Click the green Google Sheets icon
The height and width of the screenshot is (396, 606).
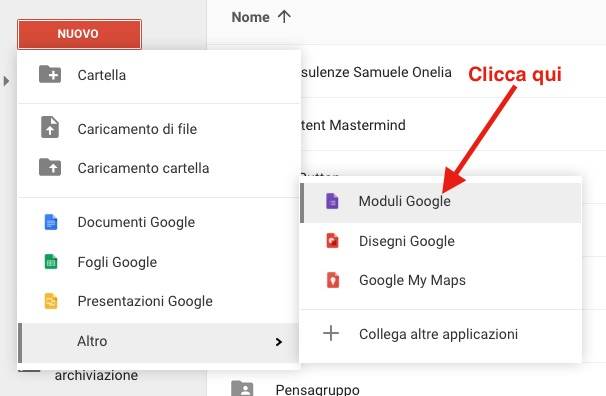click(x=51, y=262)
